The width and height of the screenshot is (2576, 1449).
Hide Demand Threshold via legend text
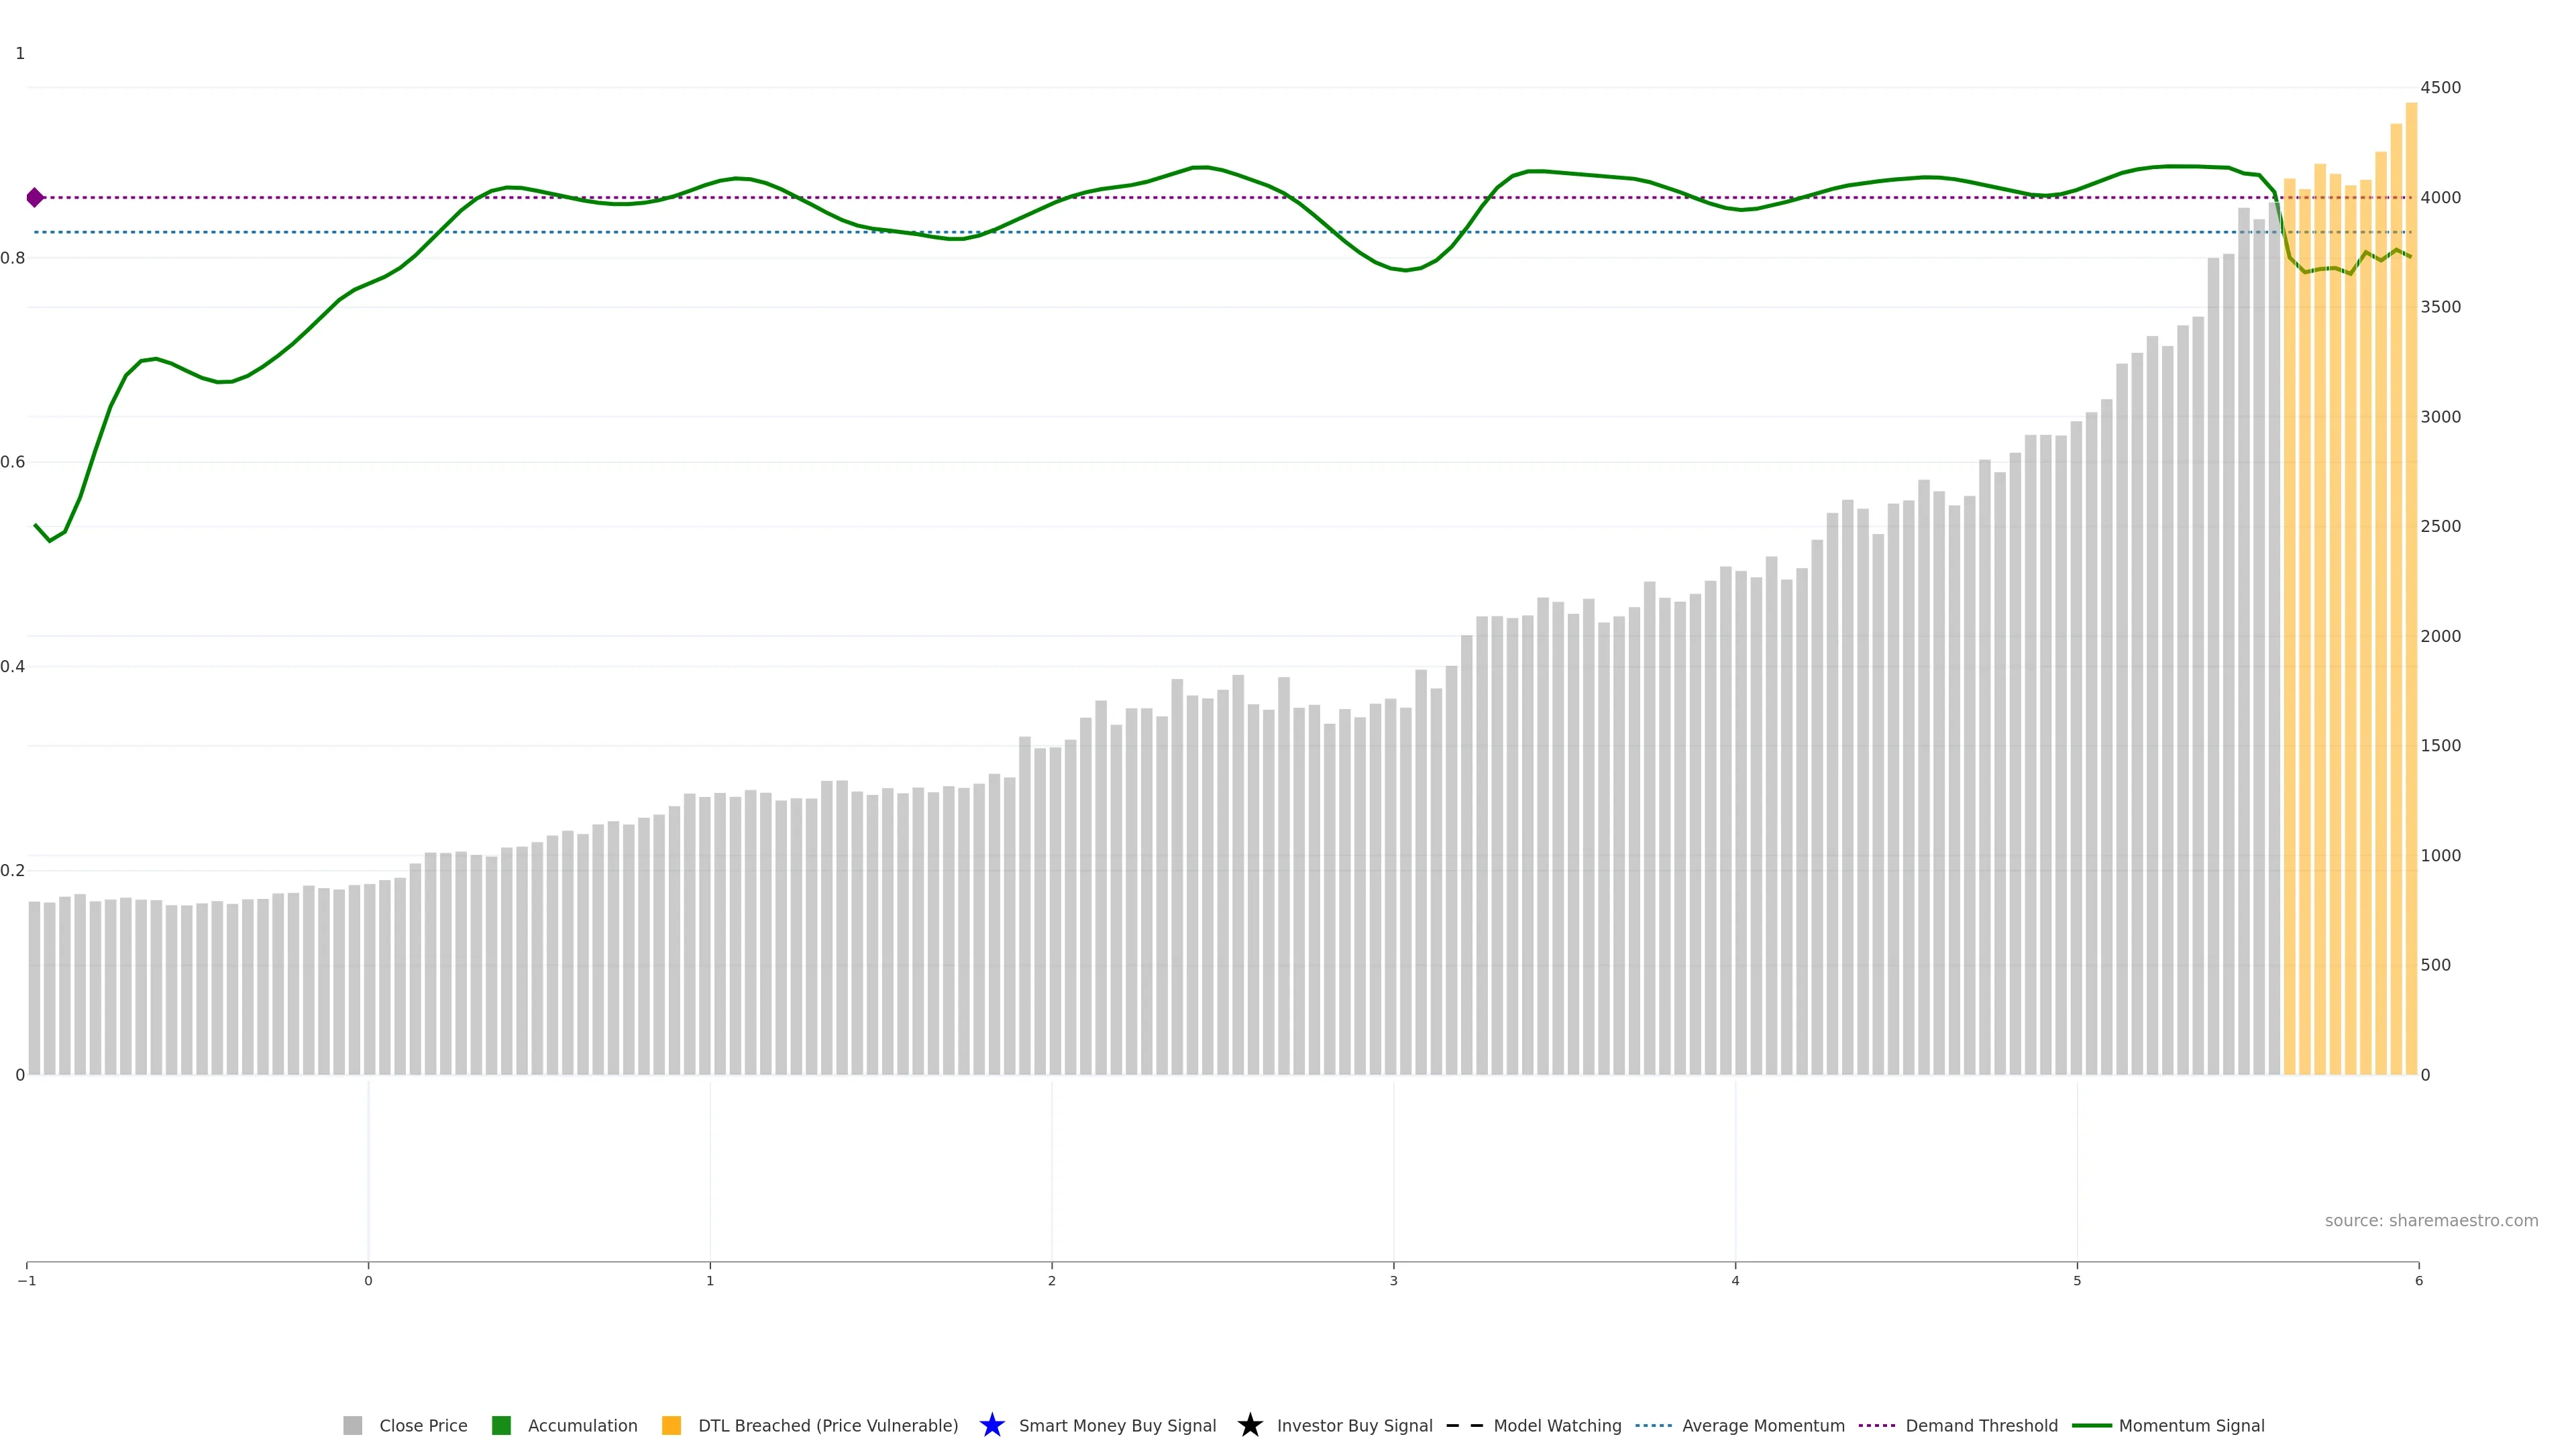pyautogui.click(x=1981, y=1425)
